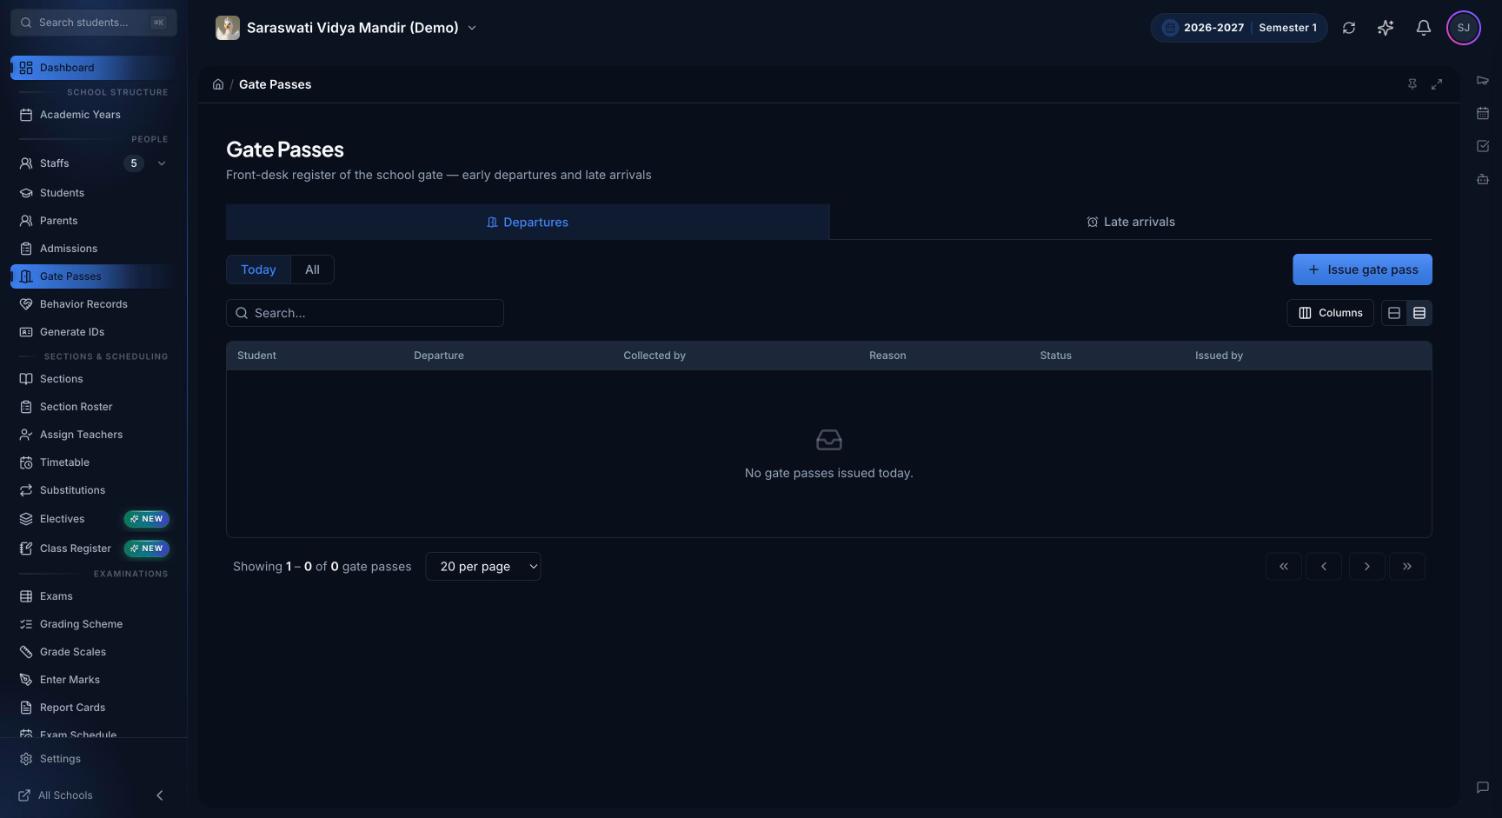This screenshot has height=818, width=1502.
Task: Open the All Schools link
Action: (x=56, y=795)
